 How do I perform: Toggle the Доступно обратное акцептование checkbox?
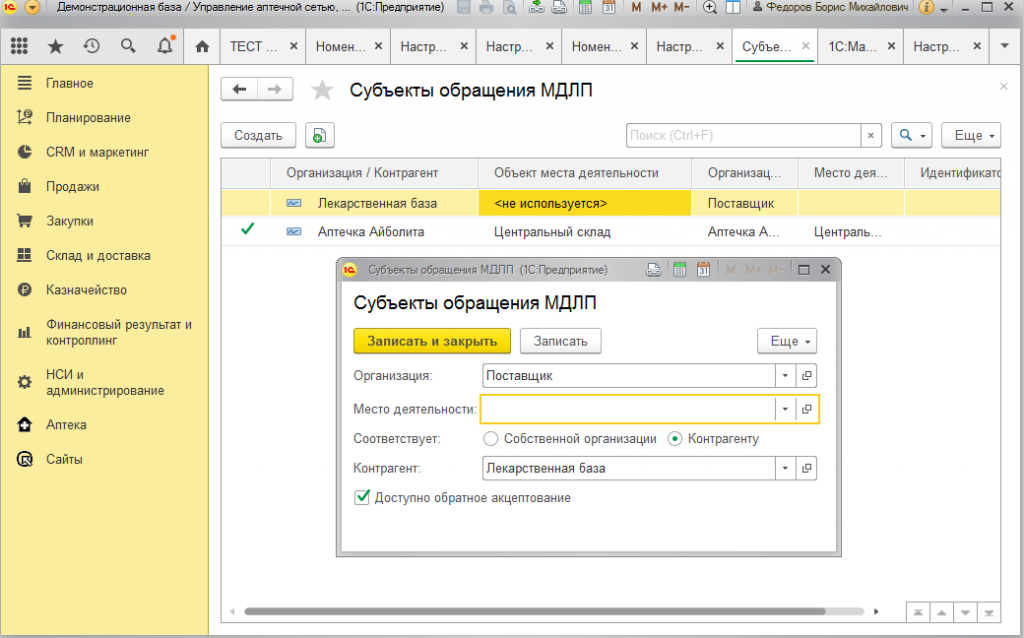coord(362,497)
